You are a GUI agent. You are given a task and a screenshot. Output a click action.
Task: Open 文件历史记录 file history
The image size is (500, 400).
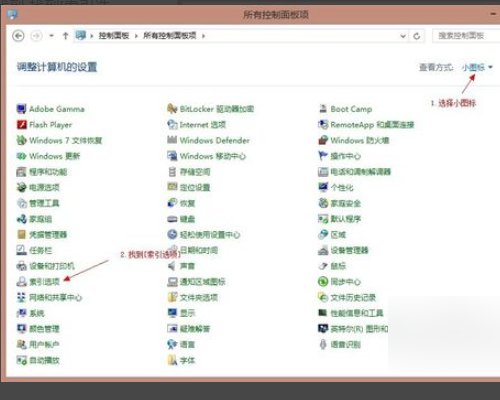(347, 297)
